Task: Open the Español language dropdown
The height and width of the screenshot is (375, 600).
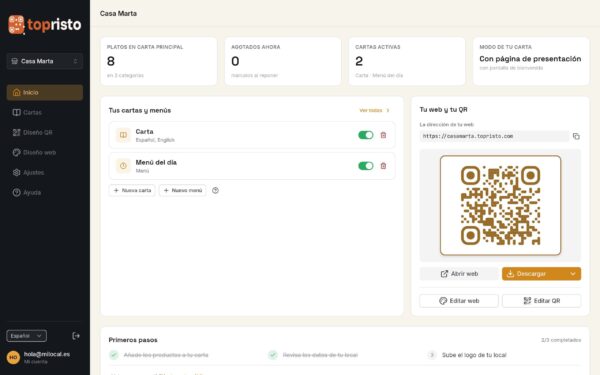Action: pos(26,336)
